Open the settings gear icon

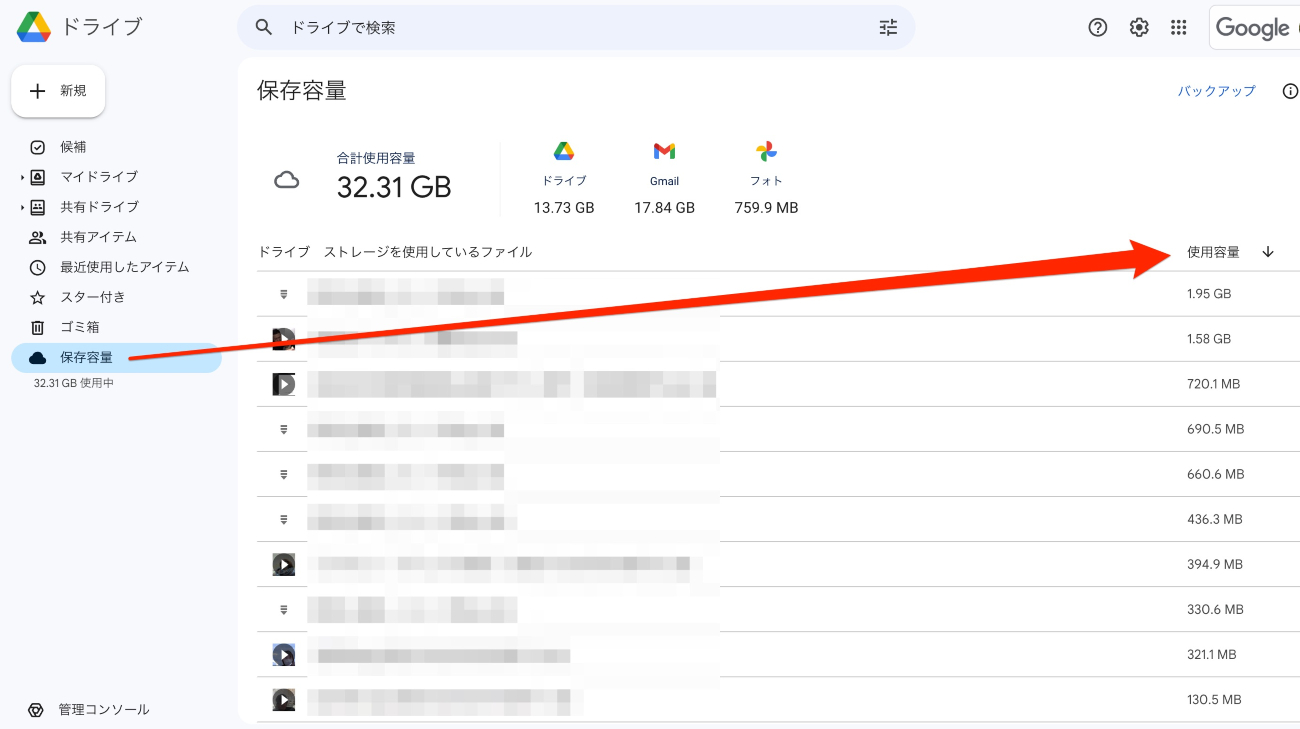click(1138, 27)
